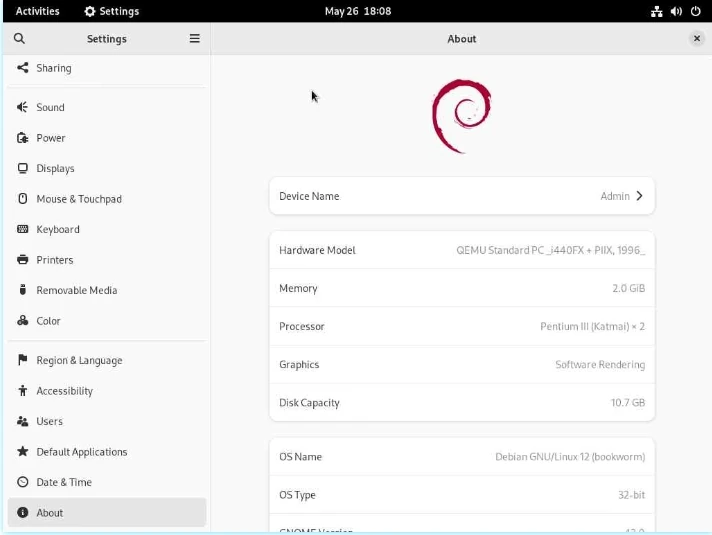Click the Region & Language flag icon

[23, 360]
